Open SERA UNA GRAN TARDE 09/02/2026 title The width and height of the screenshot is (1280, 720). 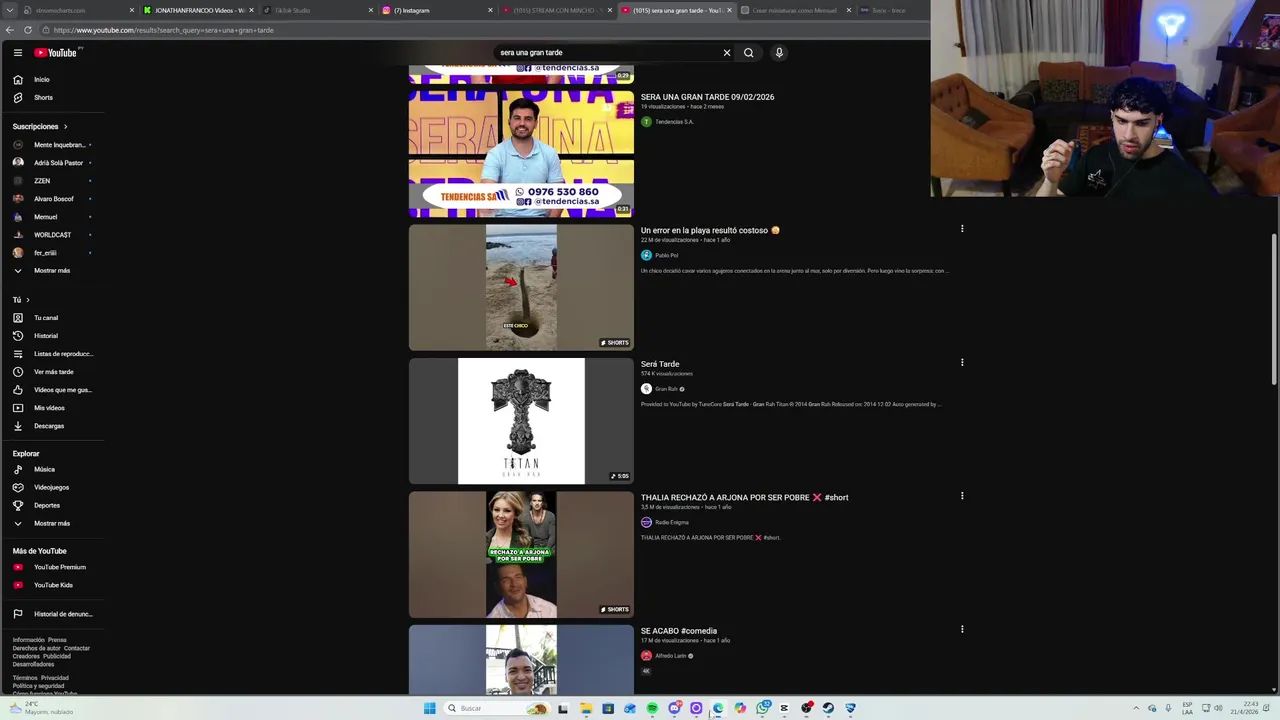pyautogui.click(x=707, y=97)
